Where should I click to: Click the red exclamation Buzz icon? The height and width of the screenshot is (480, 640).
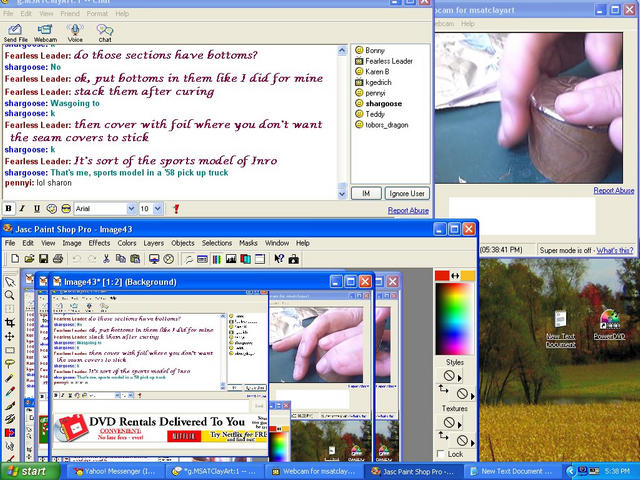tap(176, 209)
